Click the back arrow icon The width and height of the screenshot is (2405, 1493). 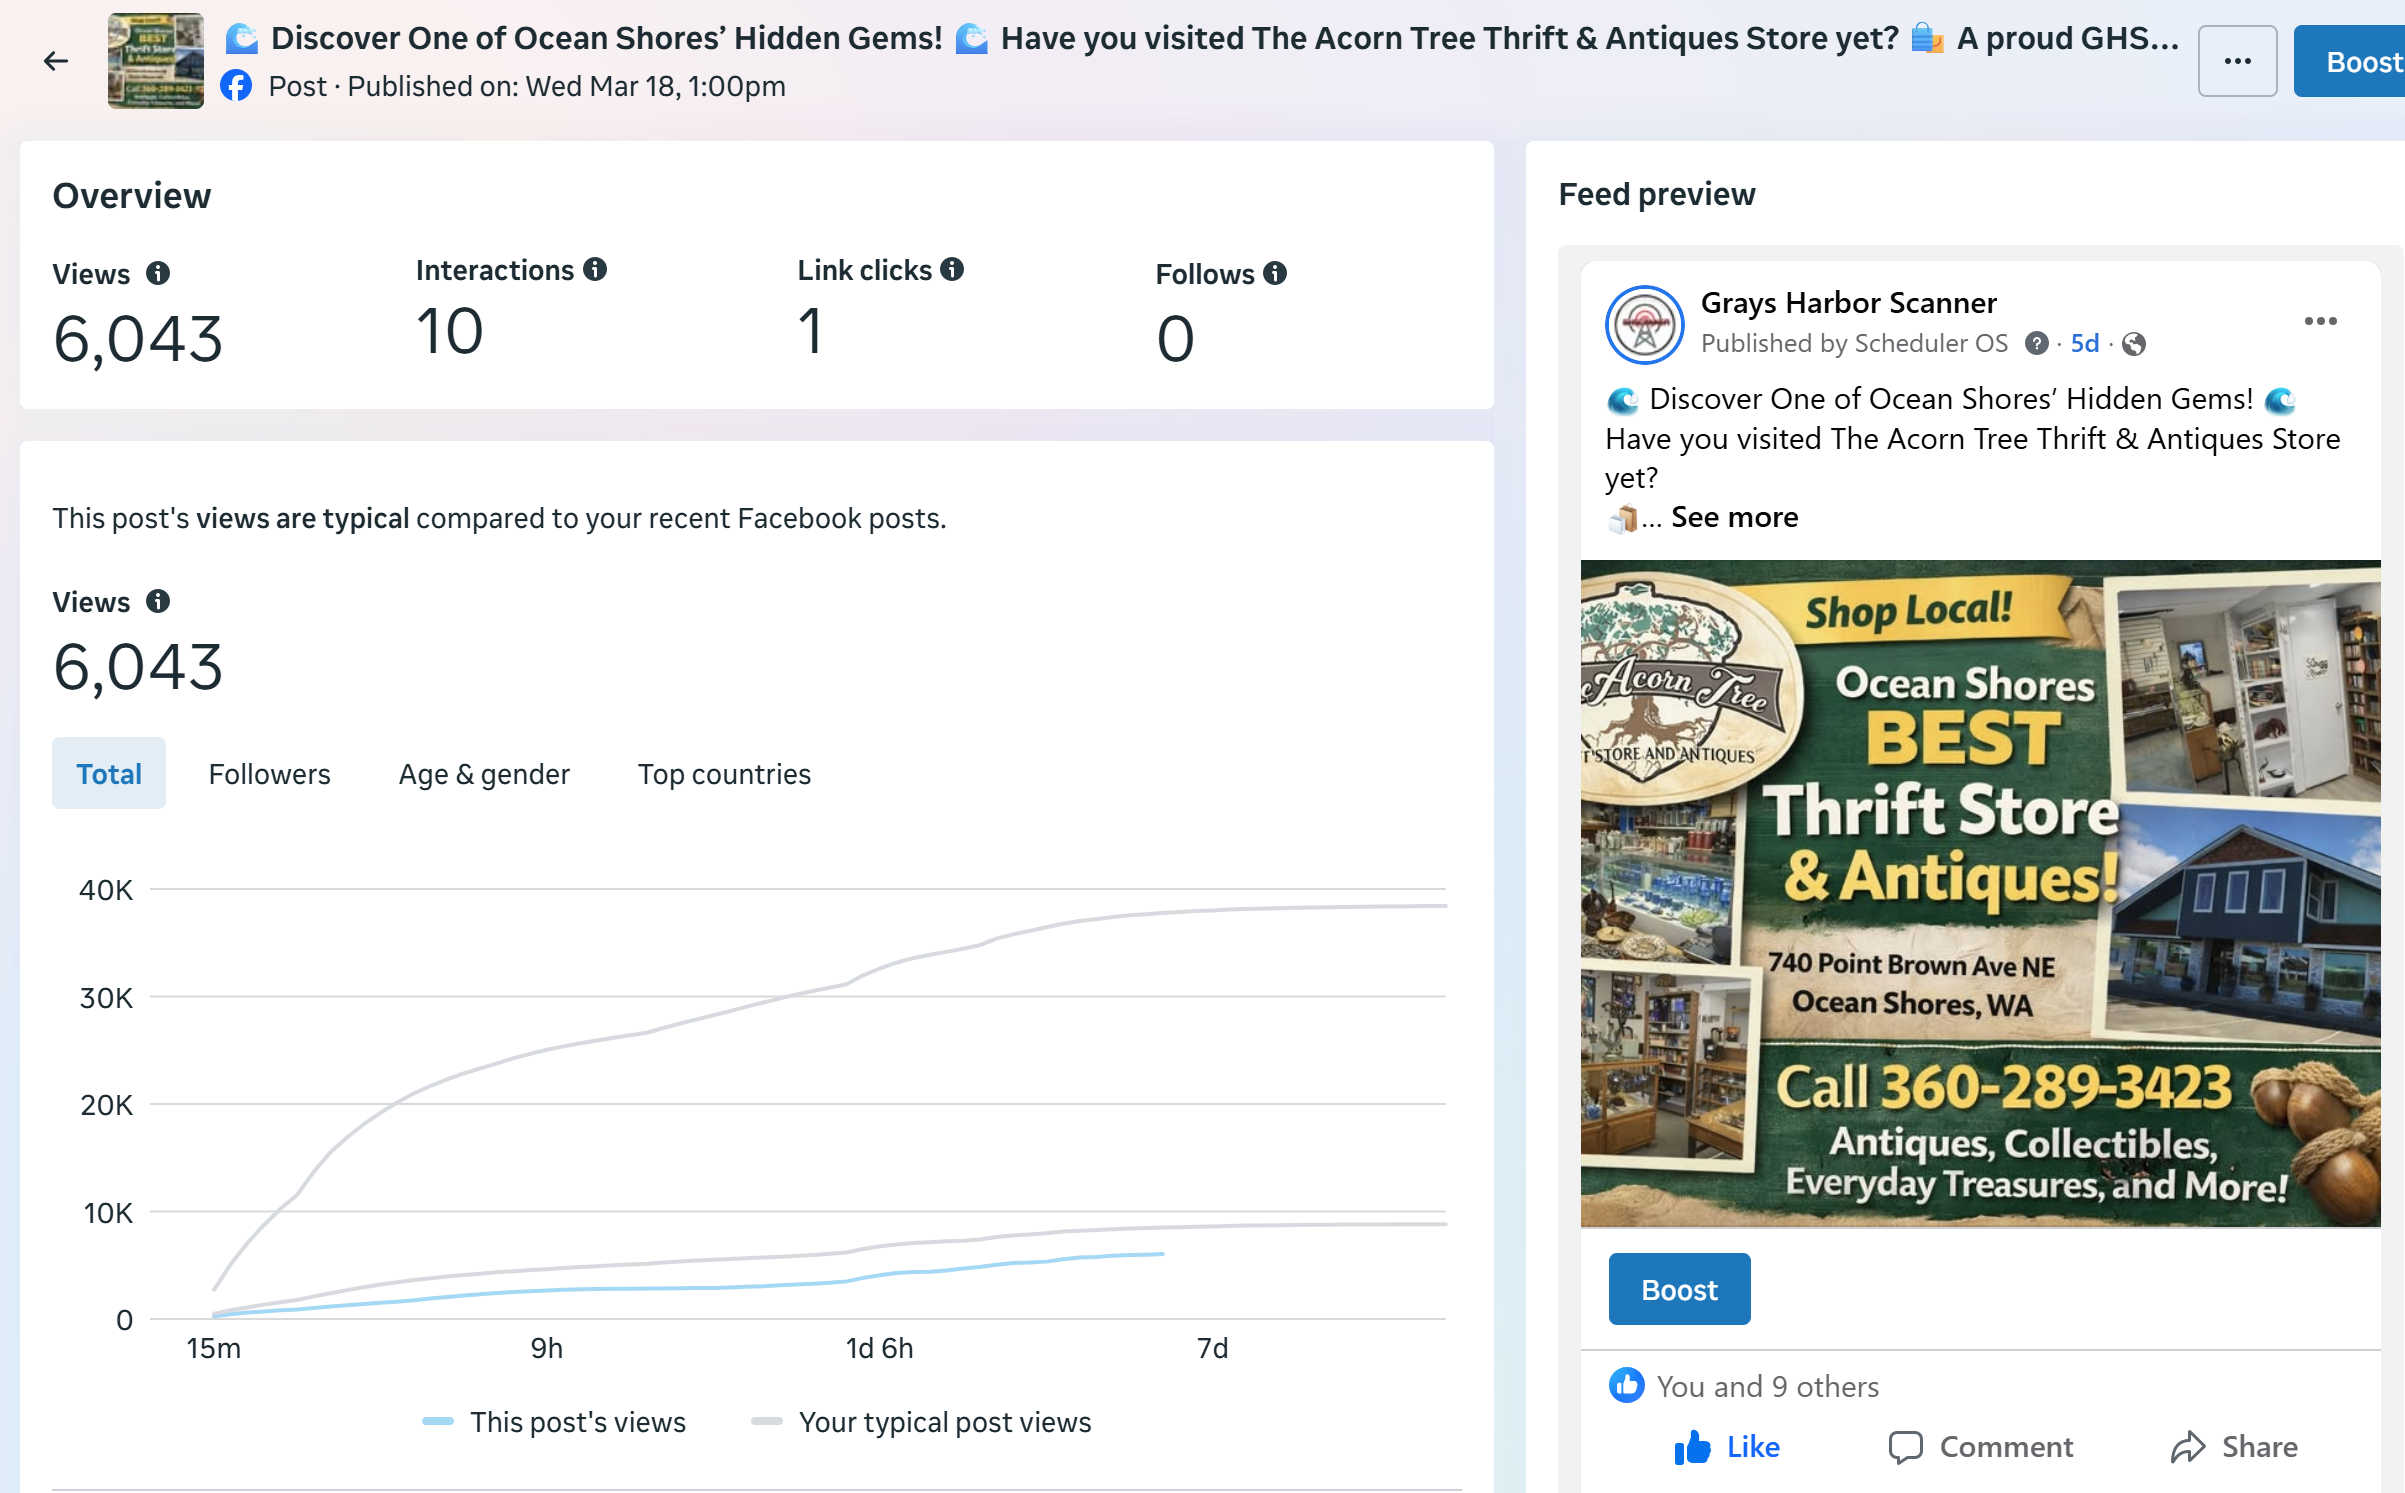click(x=56, y=61)
